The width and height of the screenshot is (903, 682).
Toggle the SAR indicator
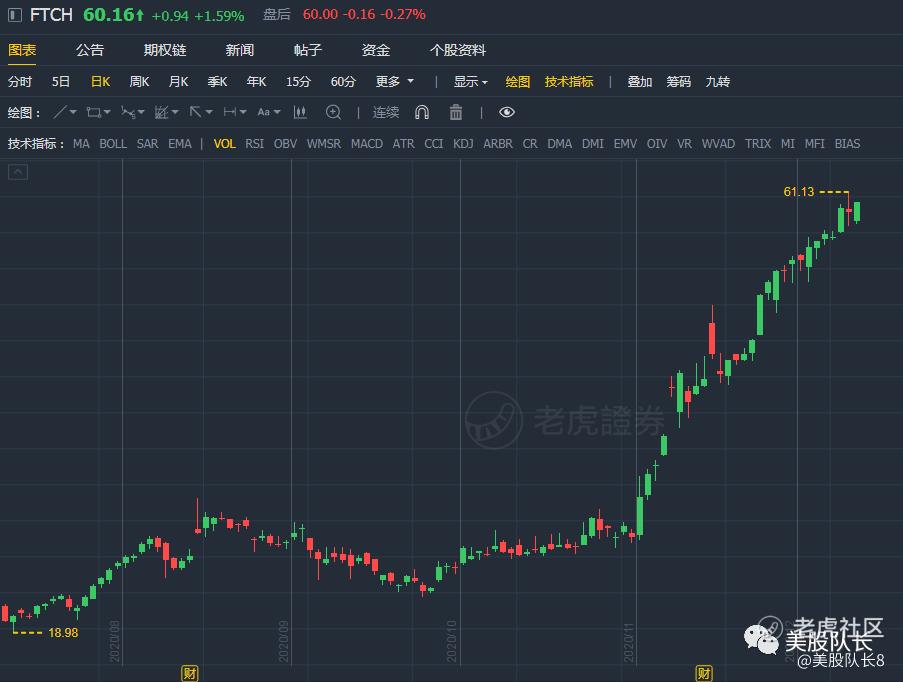(x=147, y=143)
